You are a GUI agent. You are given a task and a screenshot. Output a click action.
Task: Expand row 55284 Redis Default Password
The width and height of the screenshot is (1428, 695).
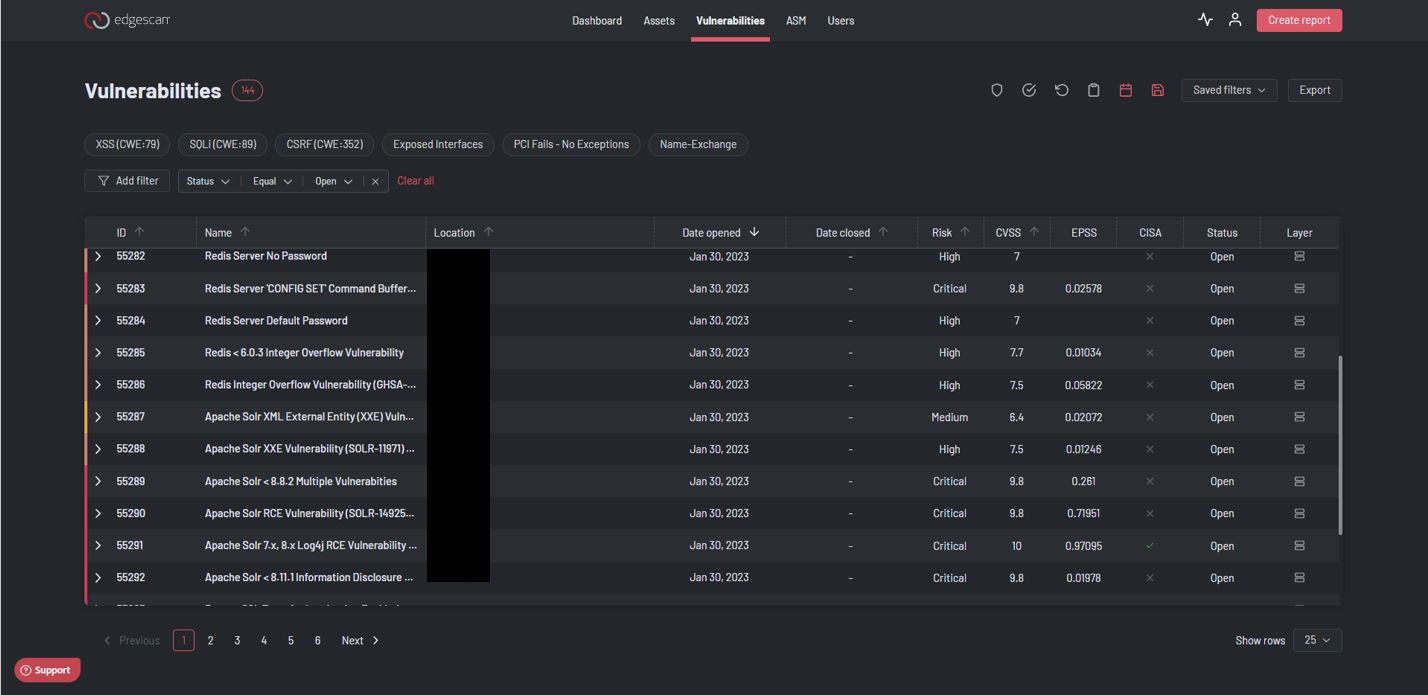pyautogui.click(x=98, y=320)
